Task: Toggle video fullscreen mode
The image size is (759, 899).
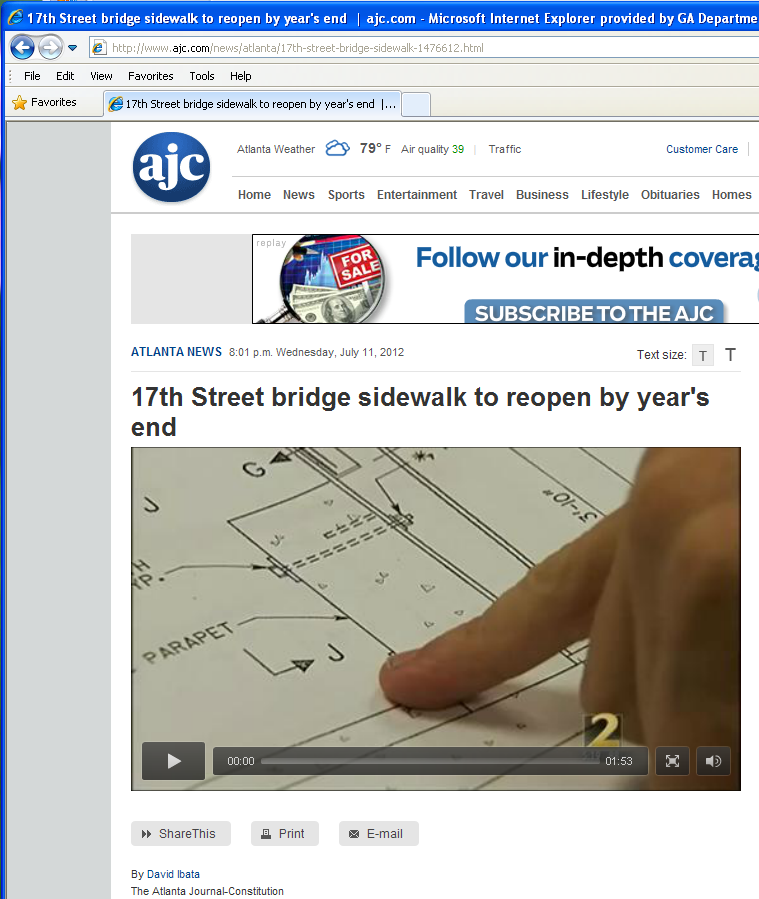Action: click(x=672, y=761)
